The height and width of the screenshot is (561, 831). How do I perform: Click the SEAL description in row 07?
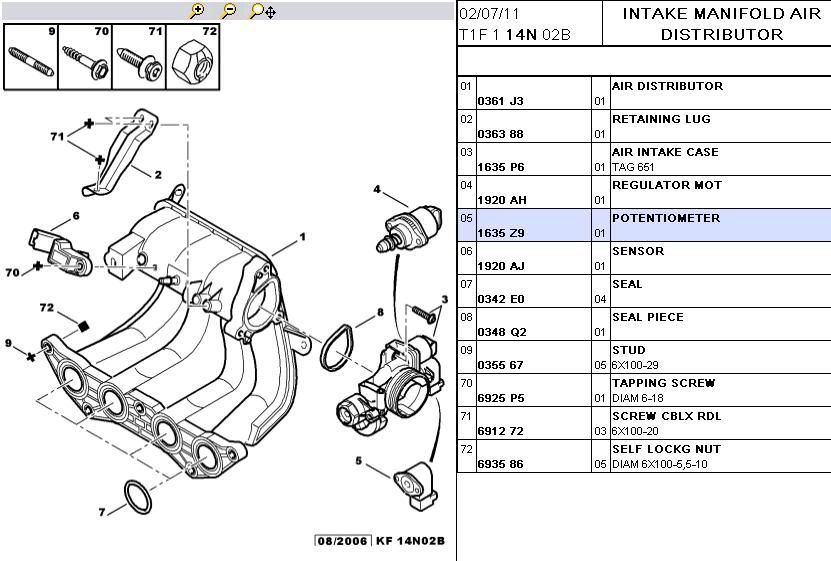tap(627, 284)
